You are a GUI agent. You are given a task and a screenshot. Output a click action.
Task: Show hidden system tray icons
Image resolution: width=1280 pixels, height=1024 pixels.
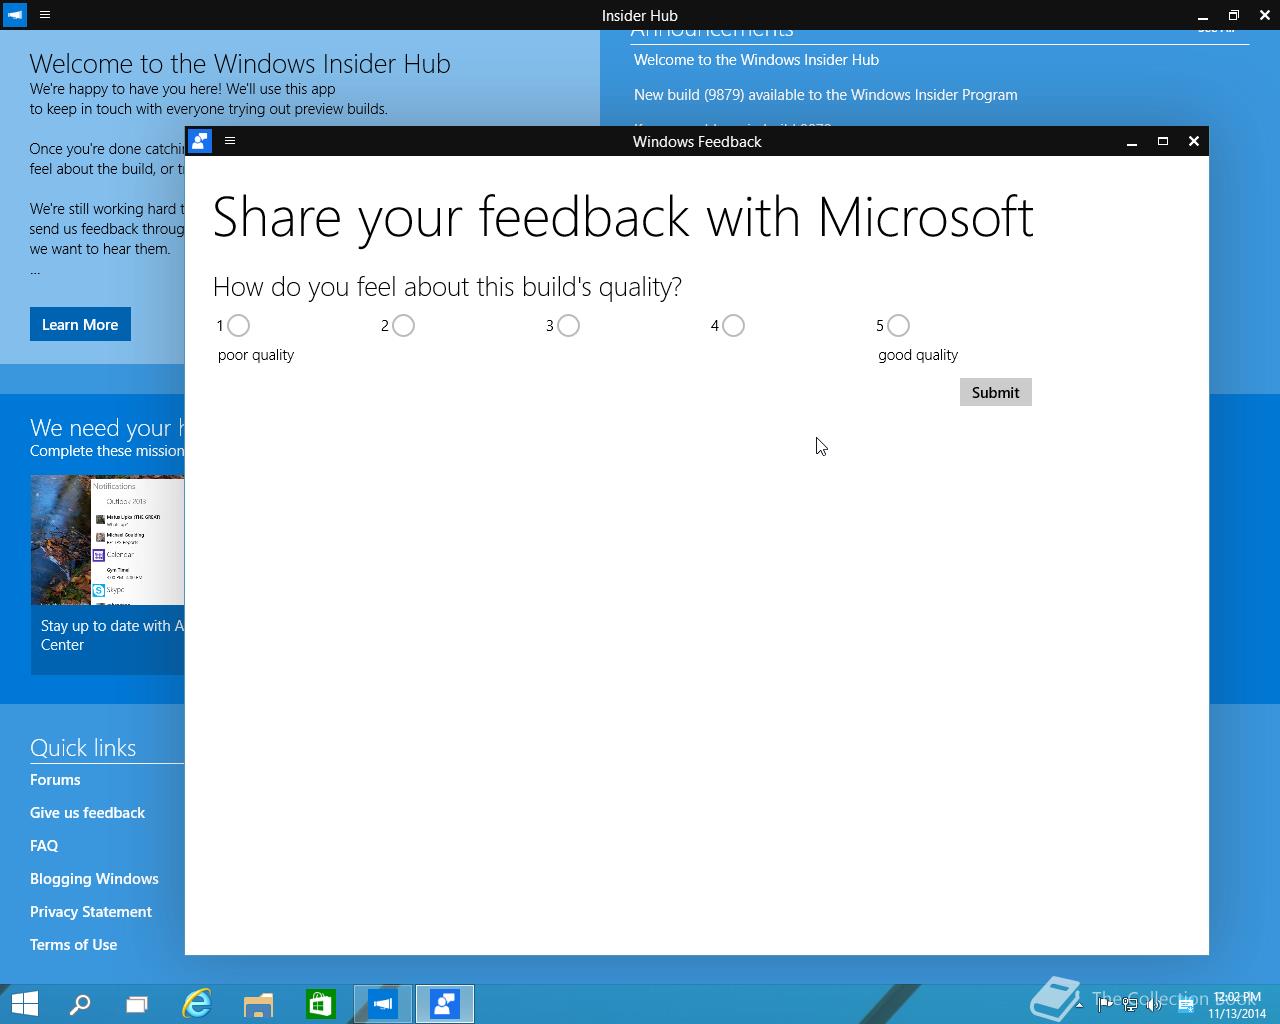1079,1005
